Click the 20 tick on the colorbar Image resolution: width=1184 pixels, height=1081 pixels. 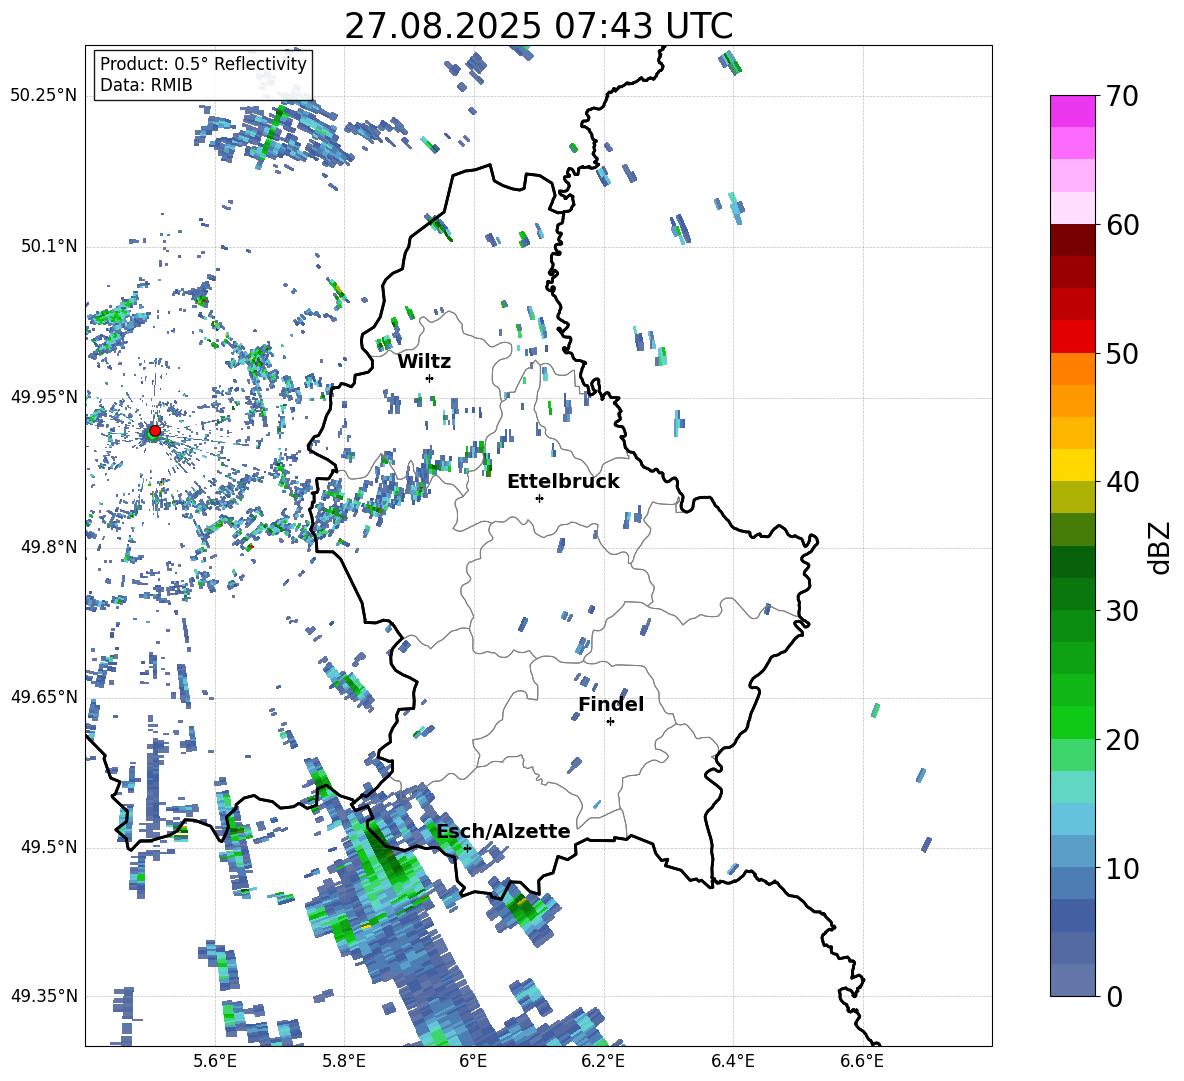[1122, 740]
